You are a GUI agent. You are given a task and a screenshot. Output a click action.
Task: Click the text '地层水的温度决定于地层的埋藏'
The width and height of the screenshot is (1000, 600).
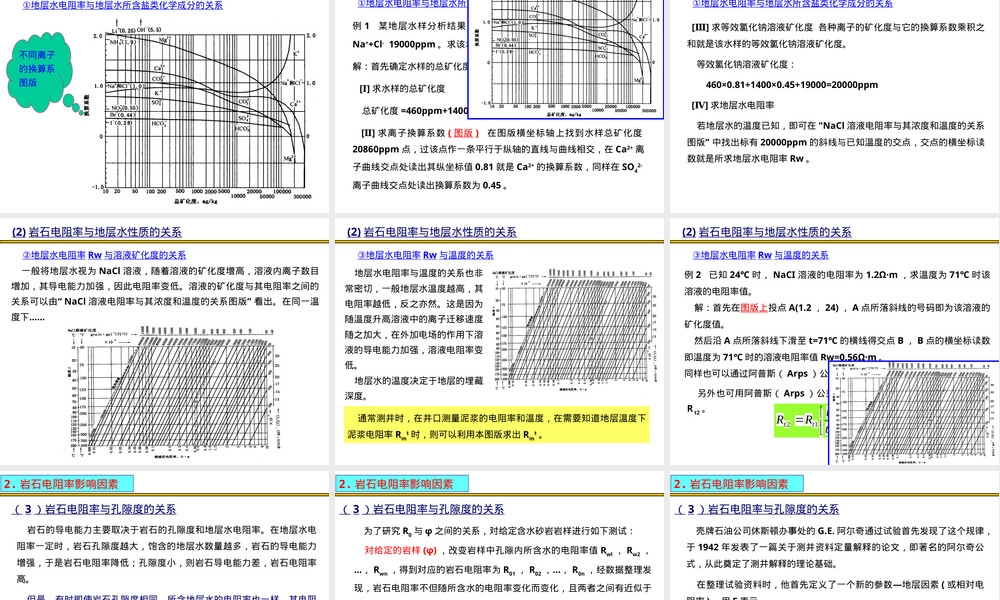point(418,381)
